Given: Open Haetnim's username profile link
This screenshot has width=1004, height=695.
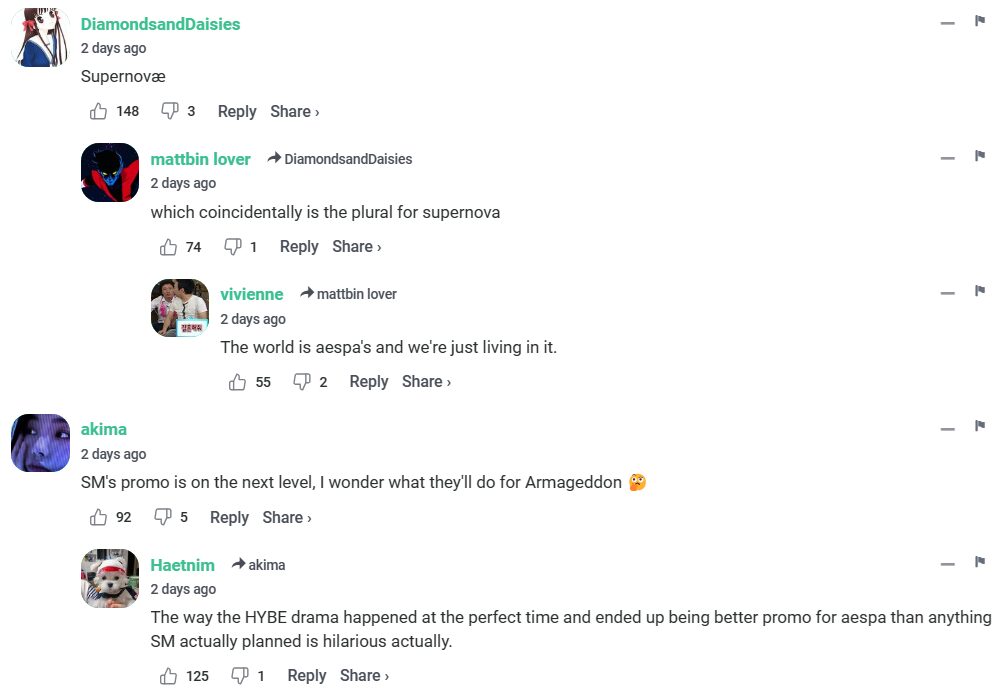Looking at the screenshot, I should 183,565.
